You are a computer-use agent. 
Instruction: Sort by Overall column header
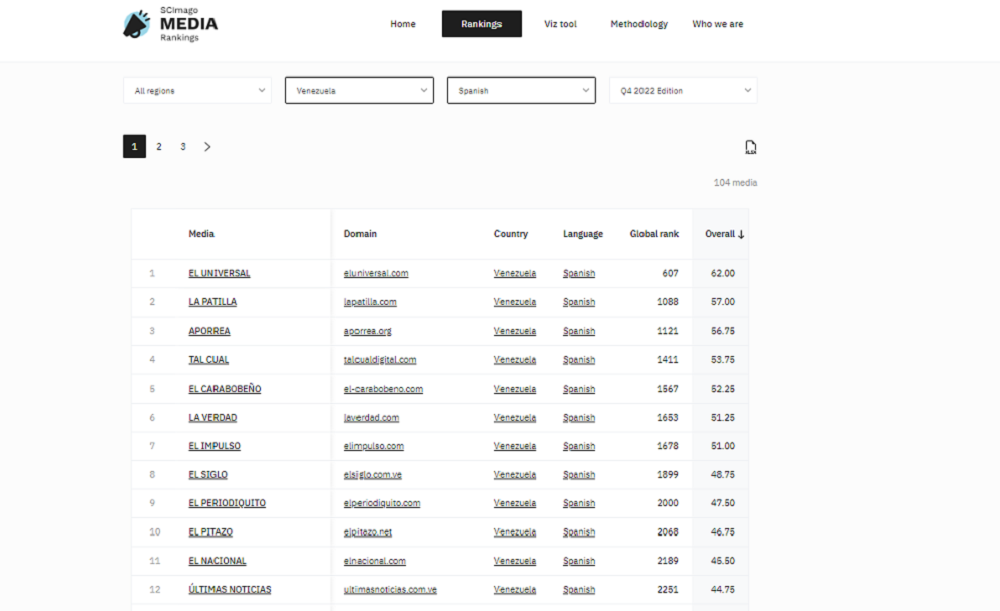pos(725,234)
